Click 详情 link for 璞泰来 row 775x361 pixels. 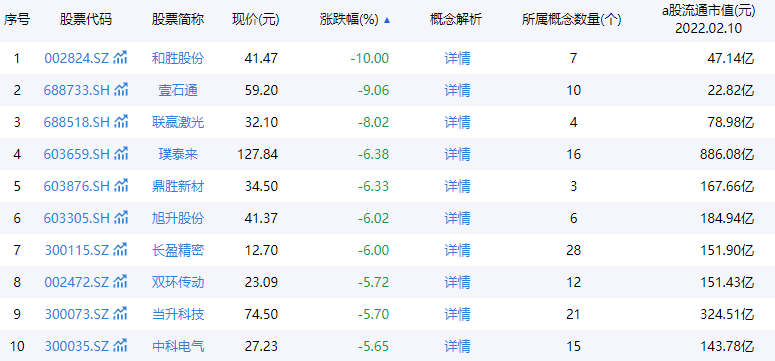(x=457, y=155)
